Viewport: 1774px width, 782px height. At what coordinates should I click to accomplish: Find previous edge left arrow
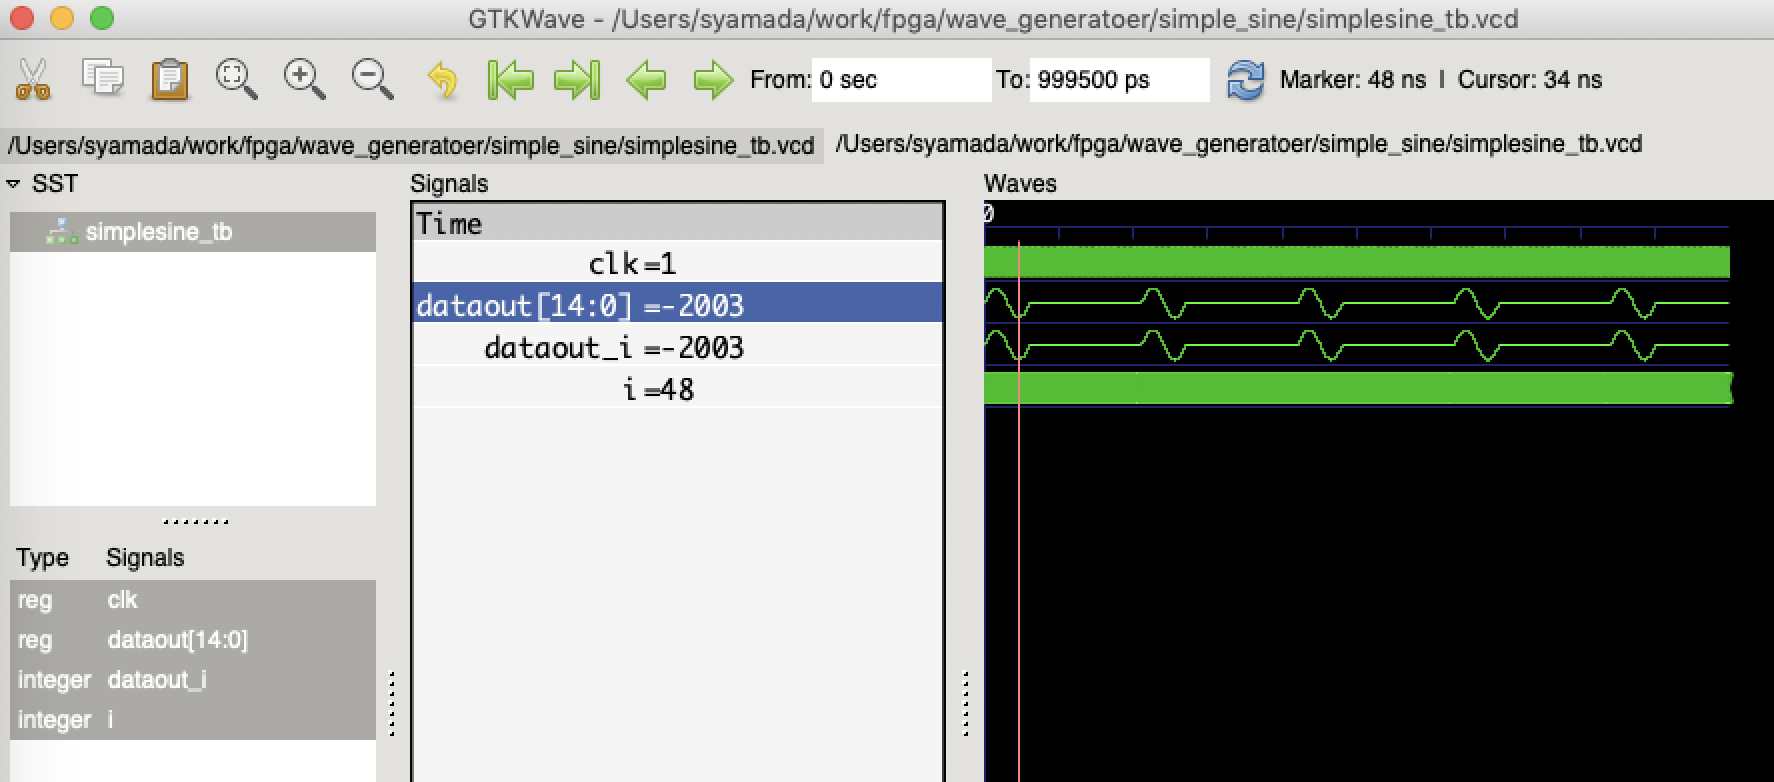click(646, 79)
